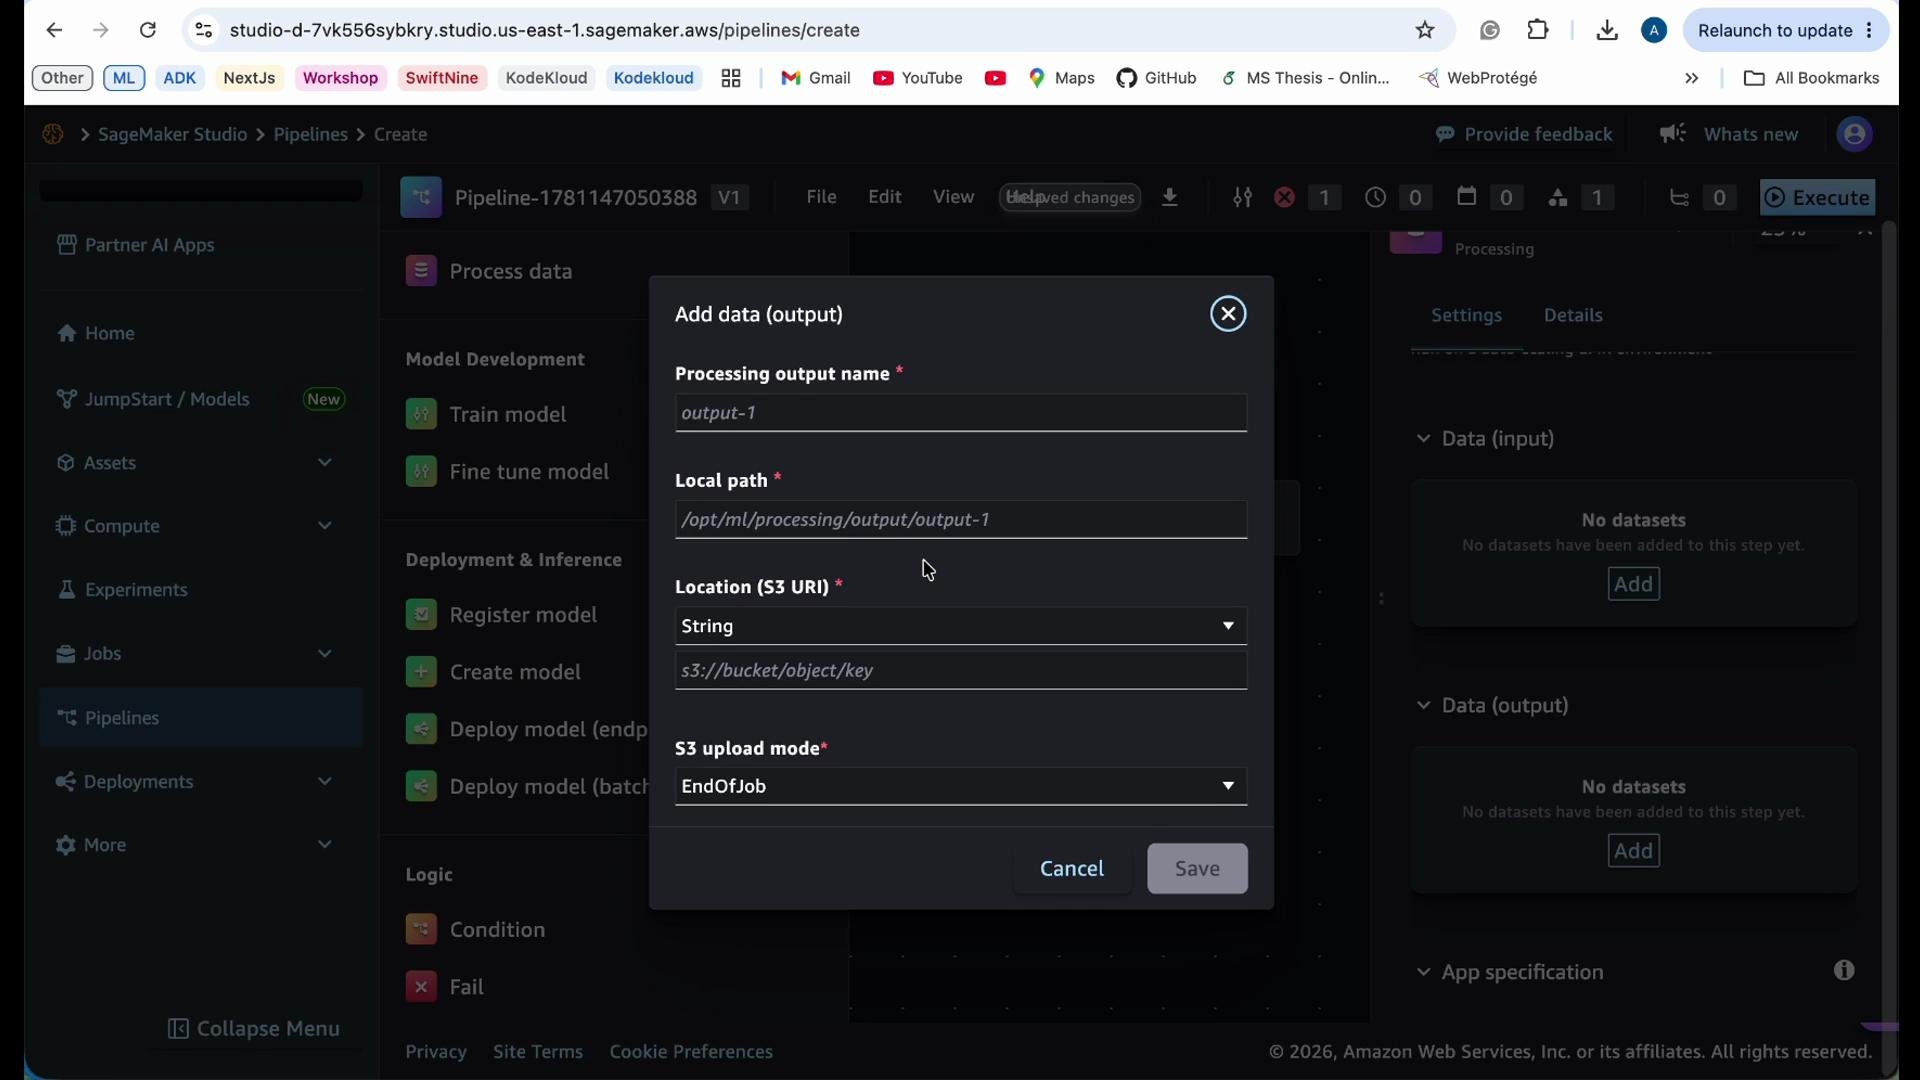The height and width of the screenshot is (1080, 1920).
Task: Open schedules calendar icon
Action: [1467, 197]
